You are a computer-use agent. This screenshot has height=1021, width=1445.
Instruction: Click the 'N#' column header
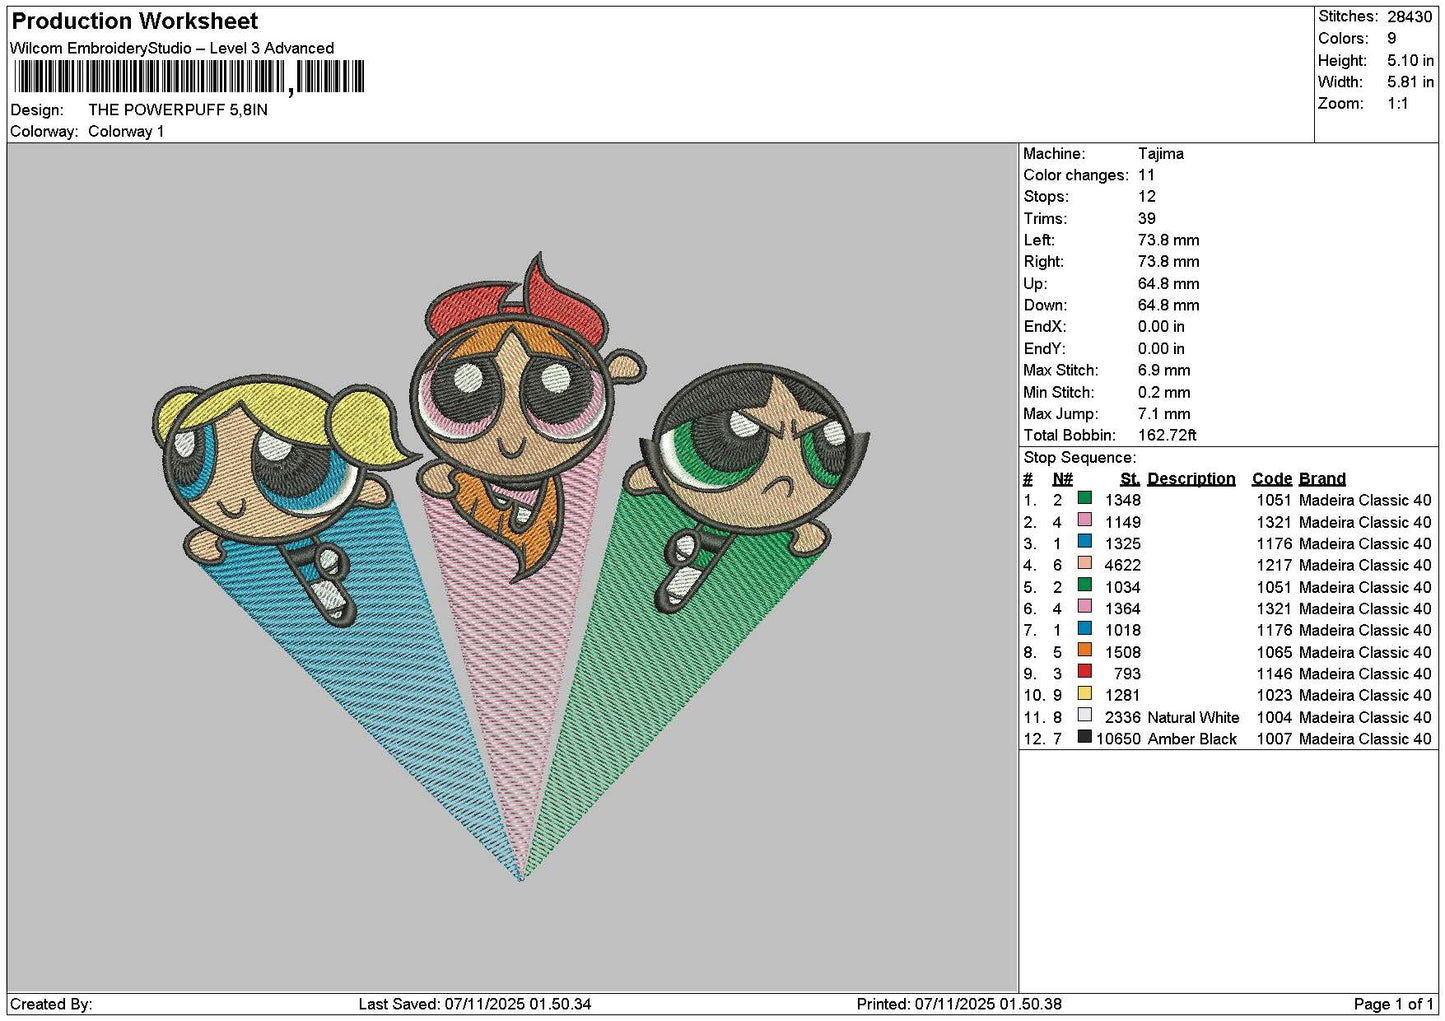pos(1062,479)
